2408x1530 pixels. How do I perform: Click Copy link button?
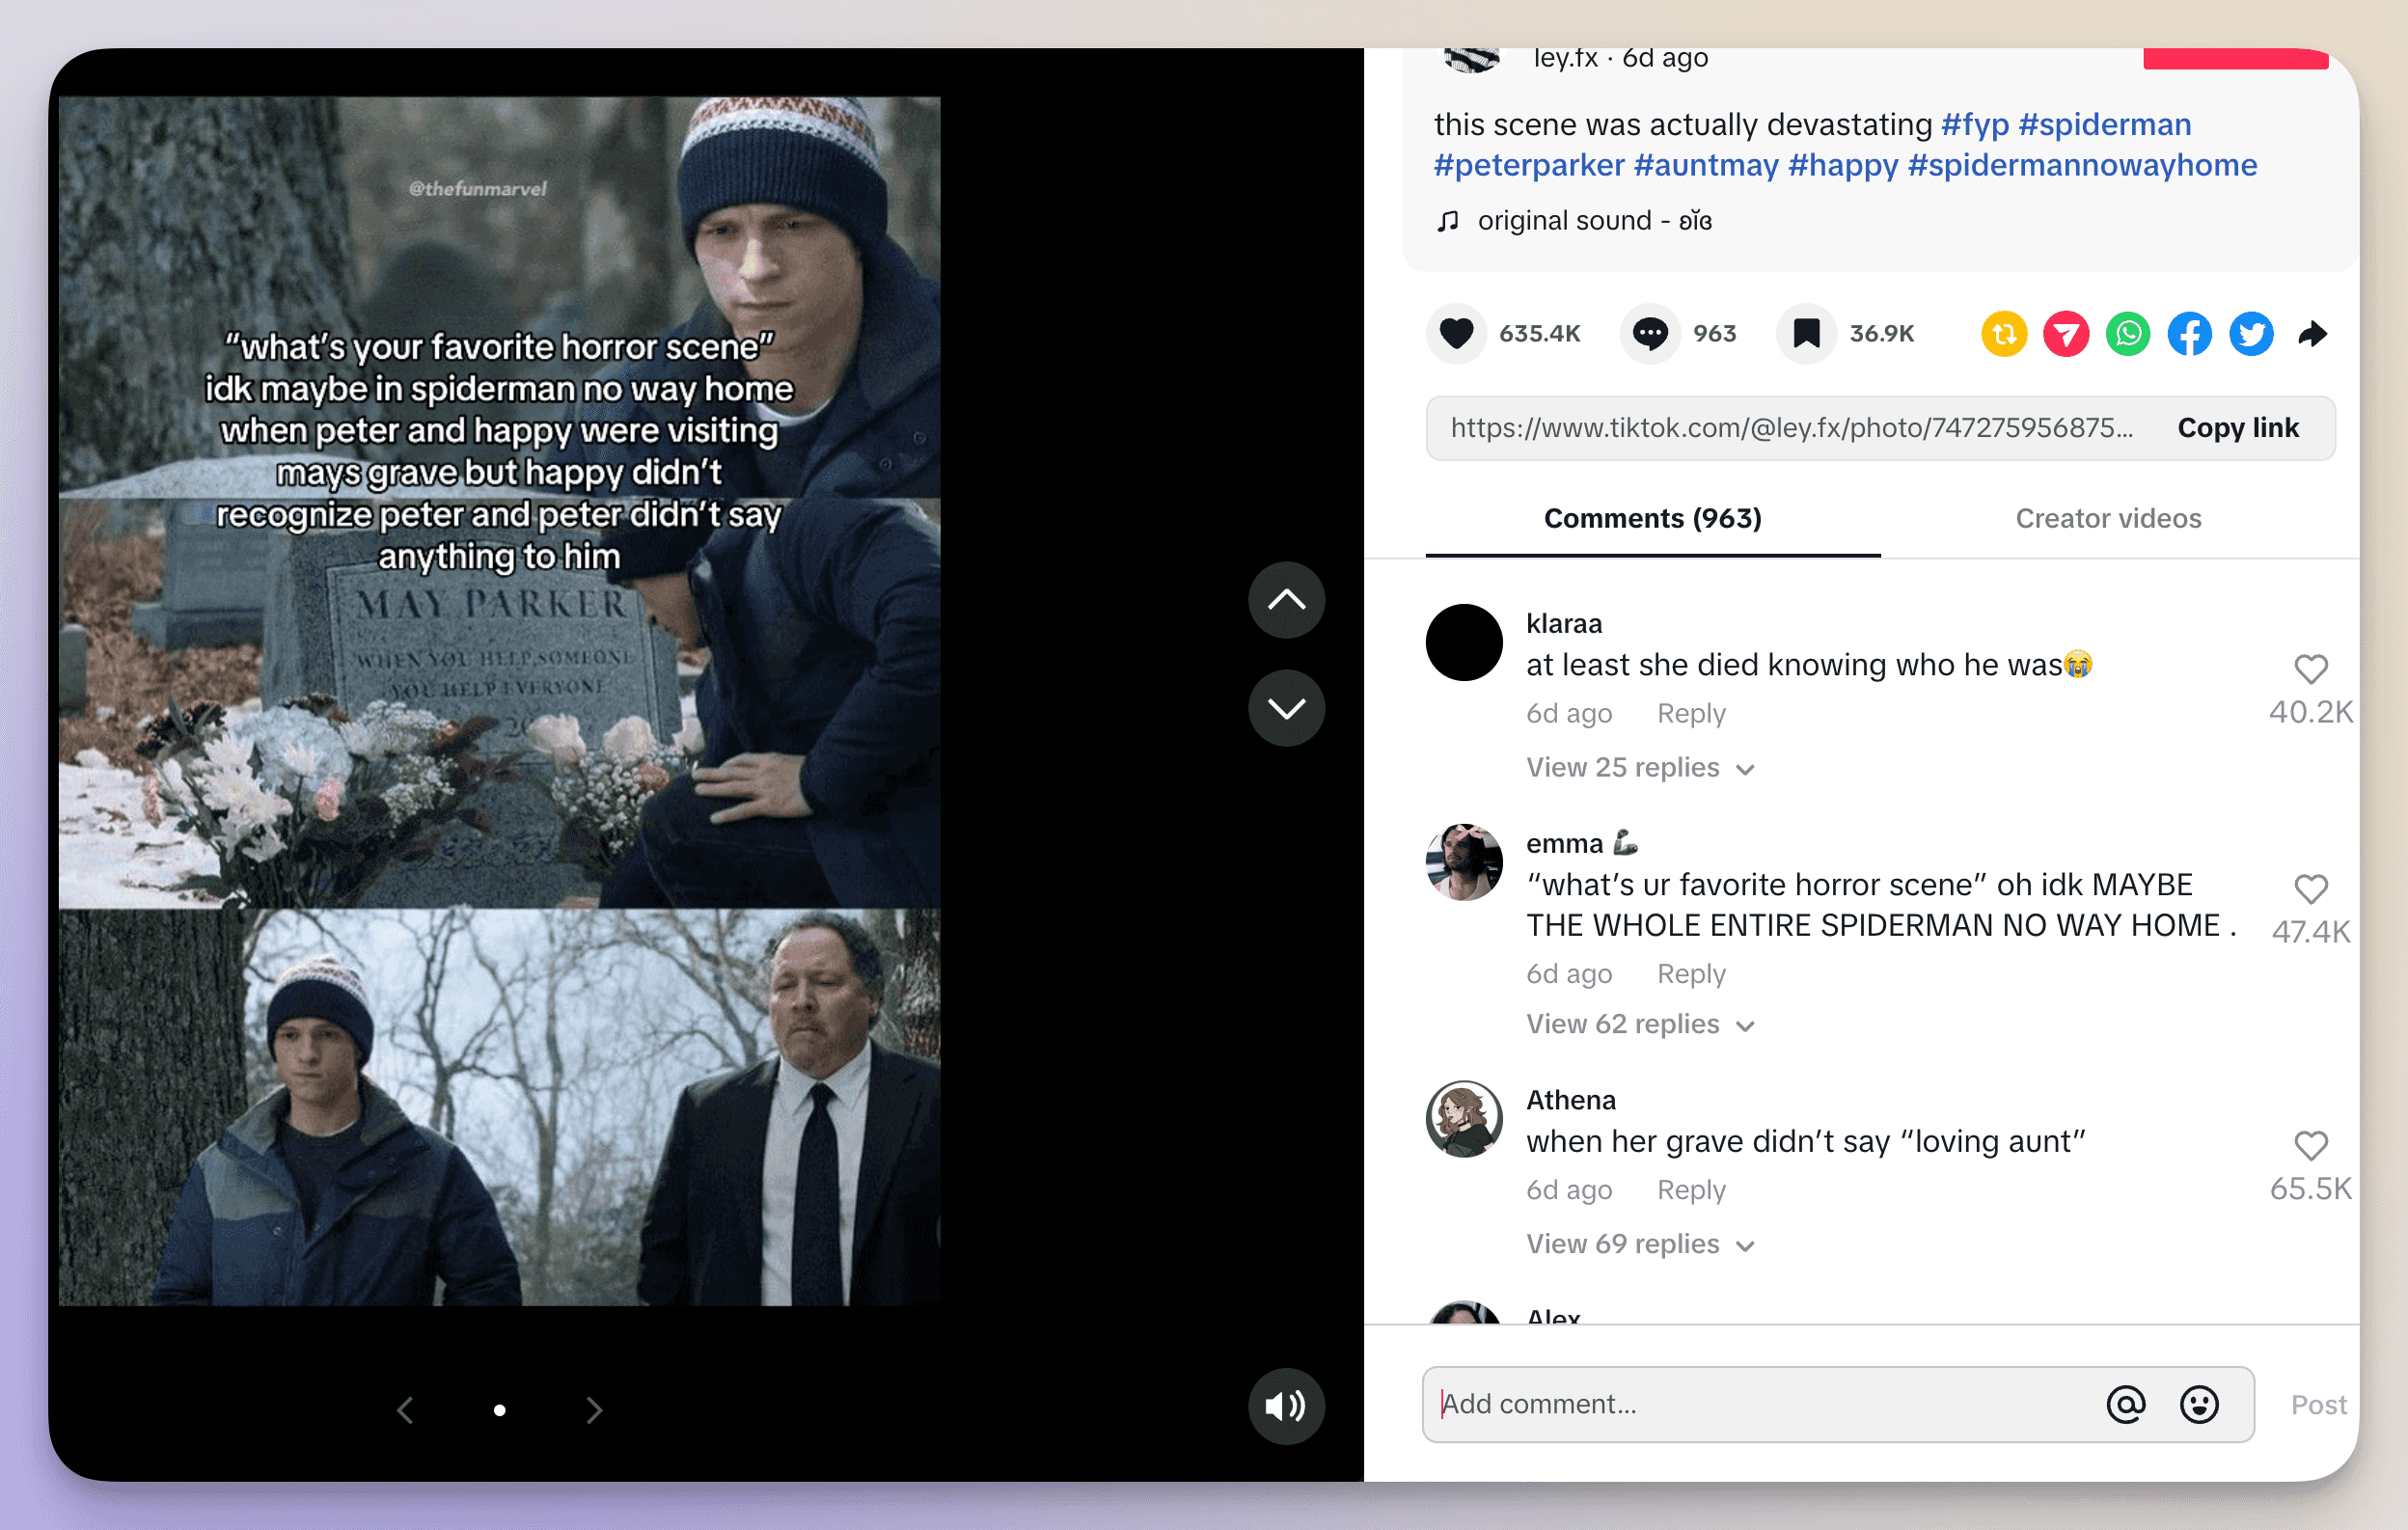[2238, 428]
